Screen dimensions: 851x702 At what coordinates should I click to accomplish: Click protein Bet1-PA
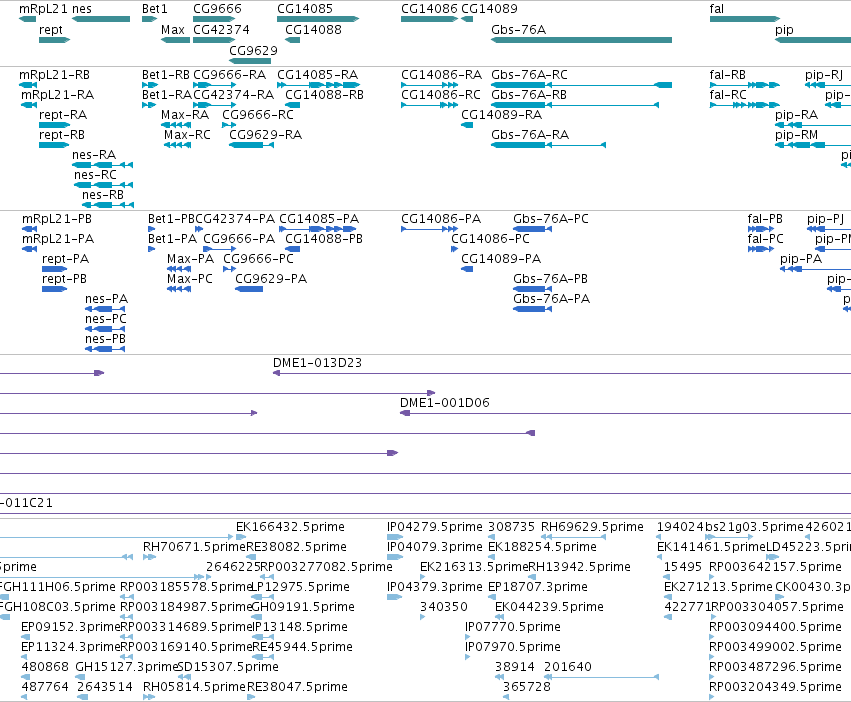click(x=172, y=239)
